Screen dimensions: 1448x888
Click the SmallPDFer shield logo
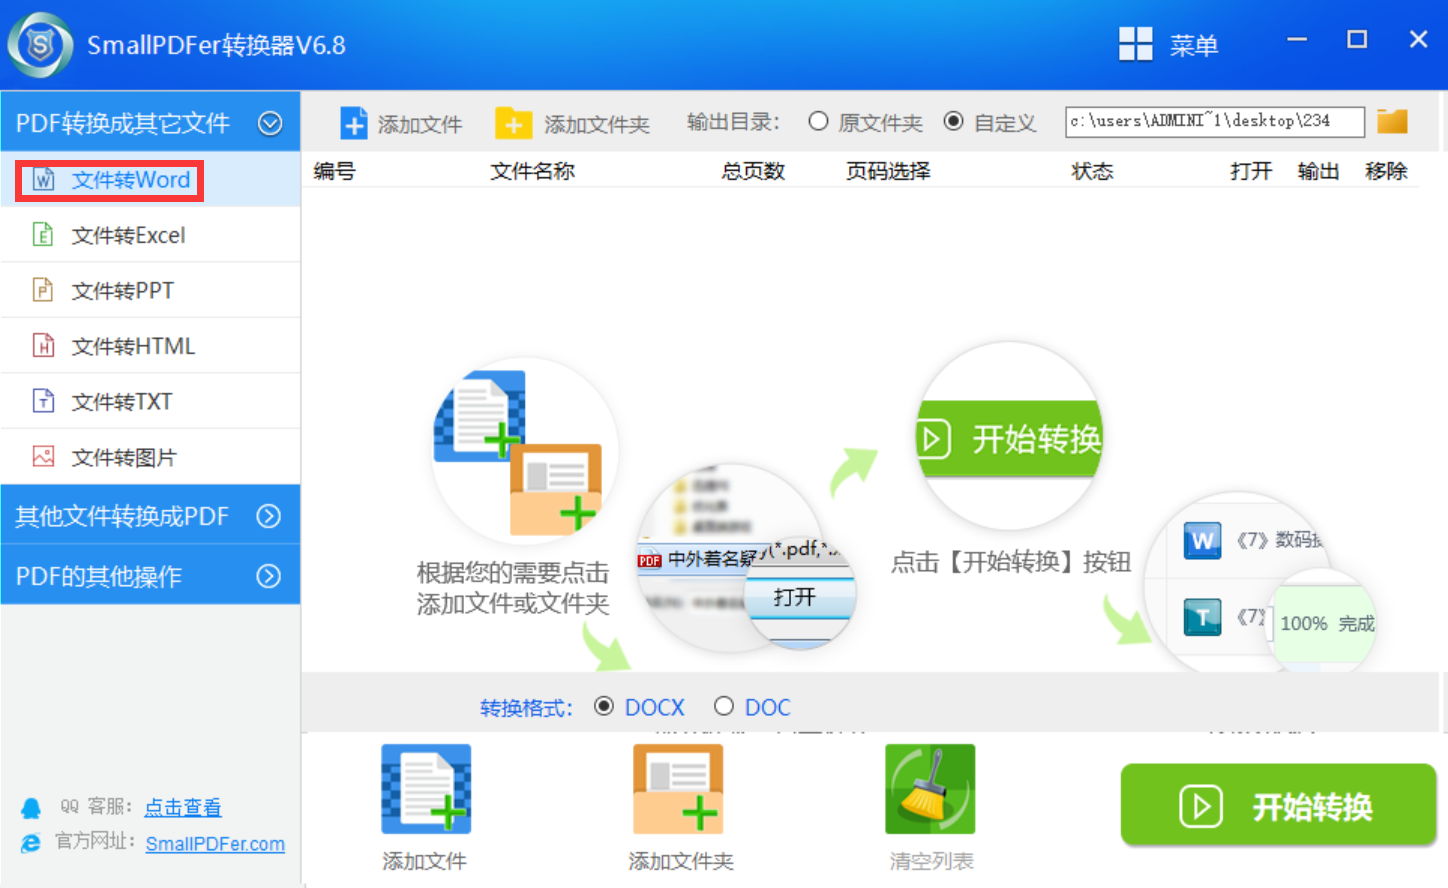coord(40,45)
